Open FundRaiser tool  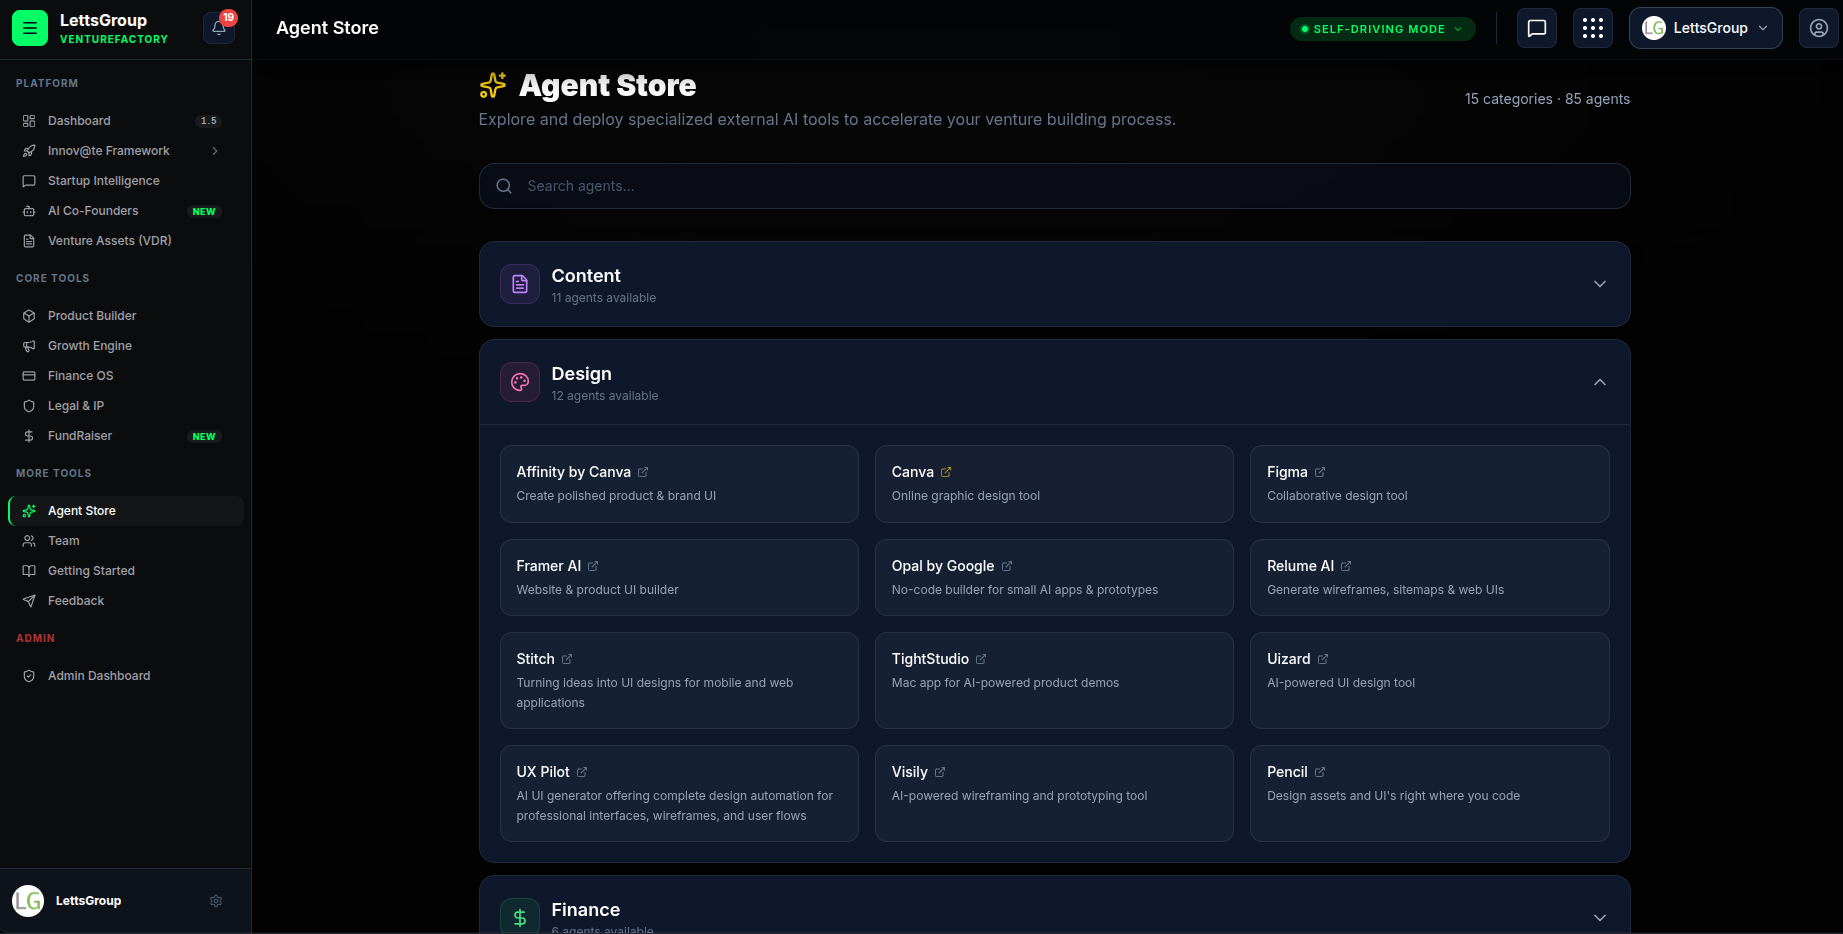point(125,436)
